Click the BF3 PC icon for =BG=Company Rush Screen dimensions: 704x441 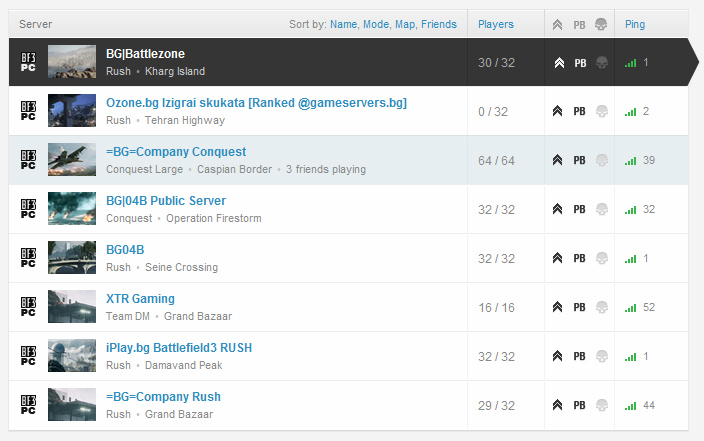click(29, 405)
